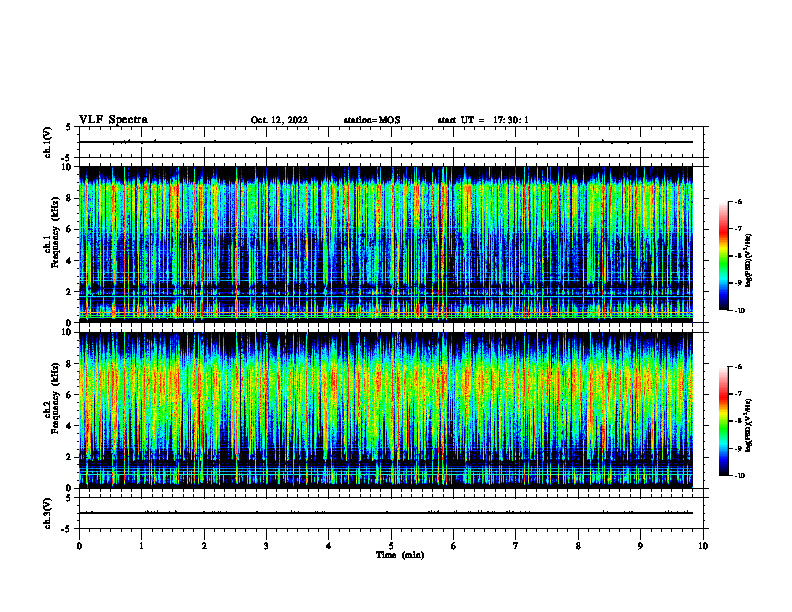Click the ch.1 voltage waveform trace
The width and height of the screenshot is (792, 612).
click(x=386, y=142)
